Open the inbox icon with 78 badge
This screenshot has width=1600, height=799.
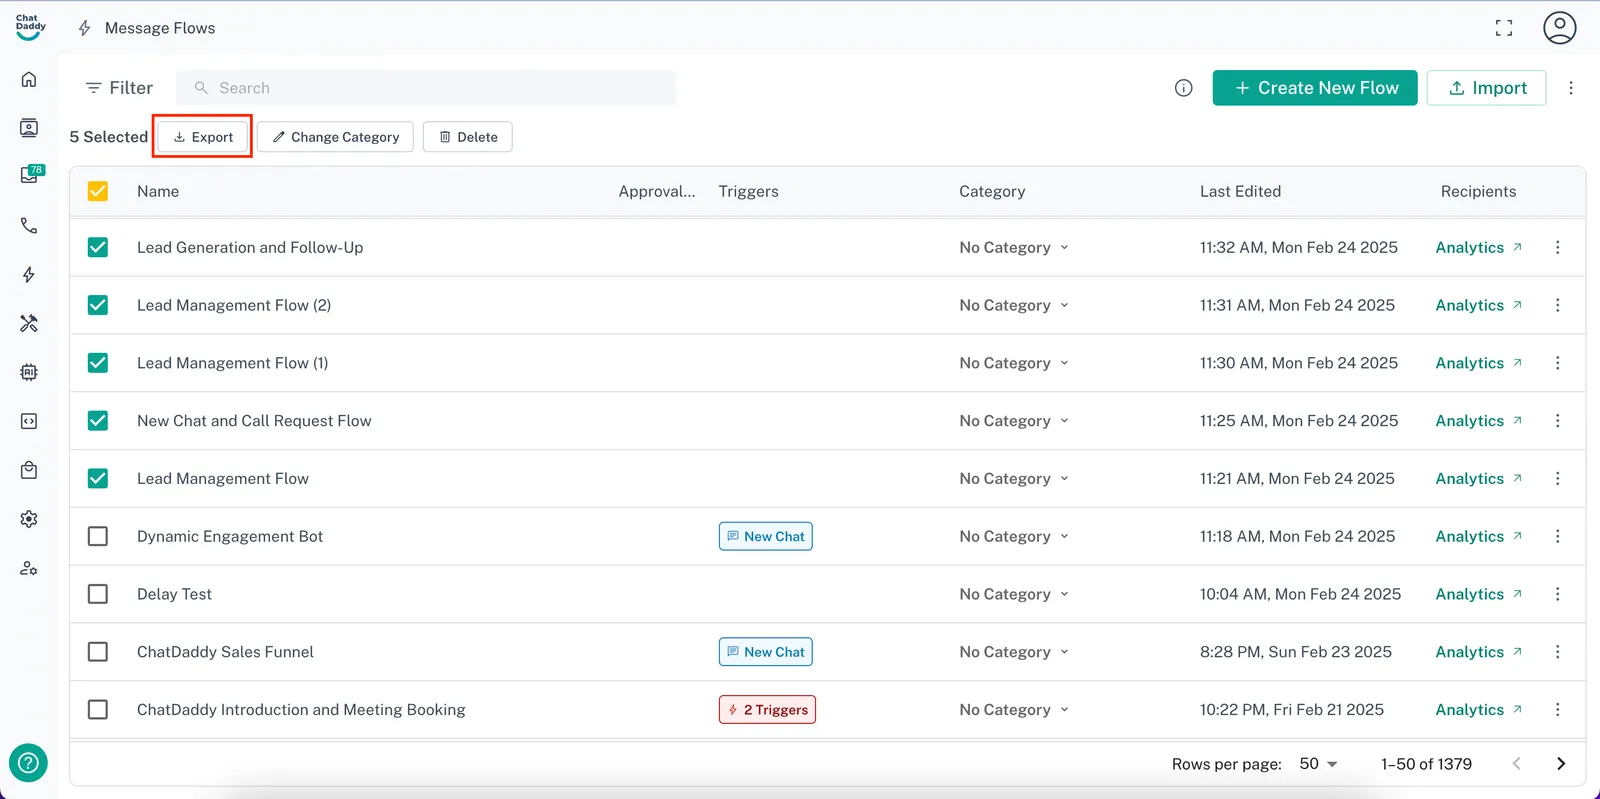[30, 176]
